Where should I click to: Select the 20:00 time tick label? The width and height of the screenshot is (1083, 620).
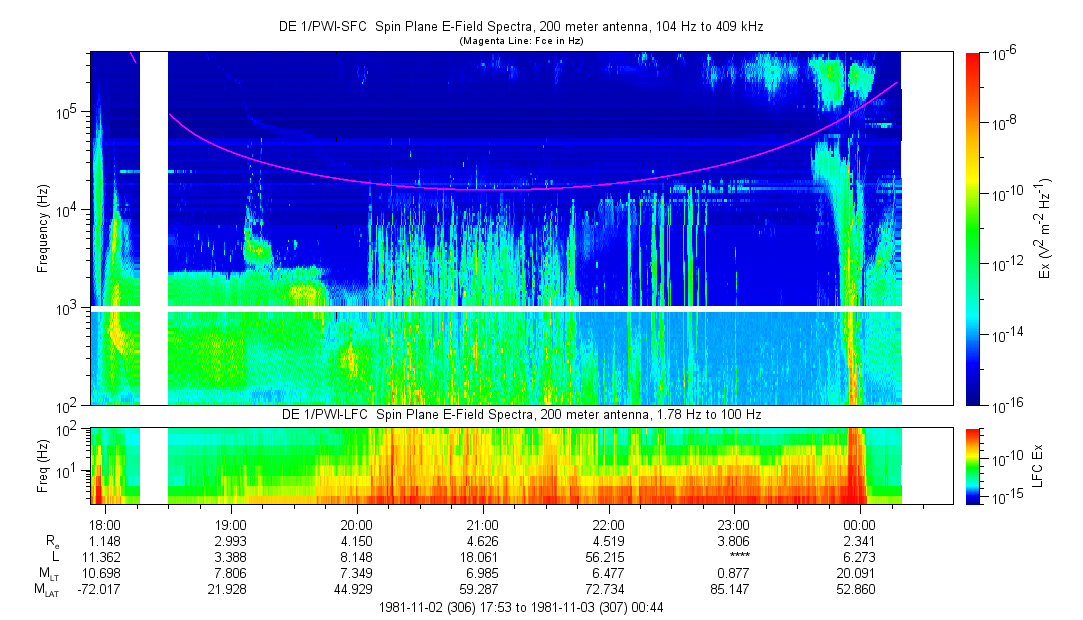357,524
